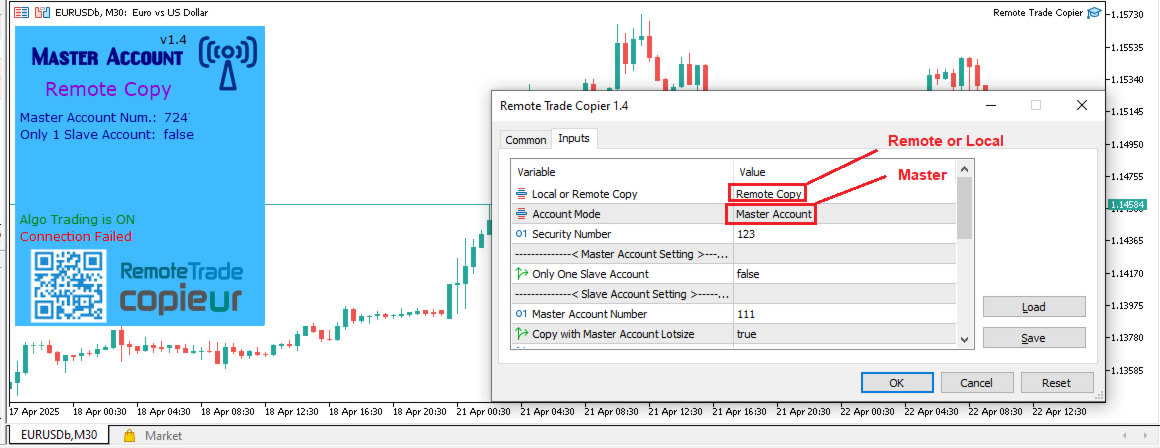Click the OK button
This screenshot has height=448, width=1160.
897,383
